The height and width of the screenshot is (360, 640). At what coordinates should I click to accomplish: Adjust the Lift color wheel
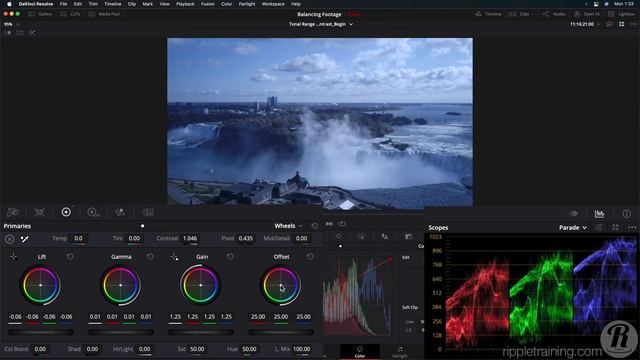coord(40,285)
